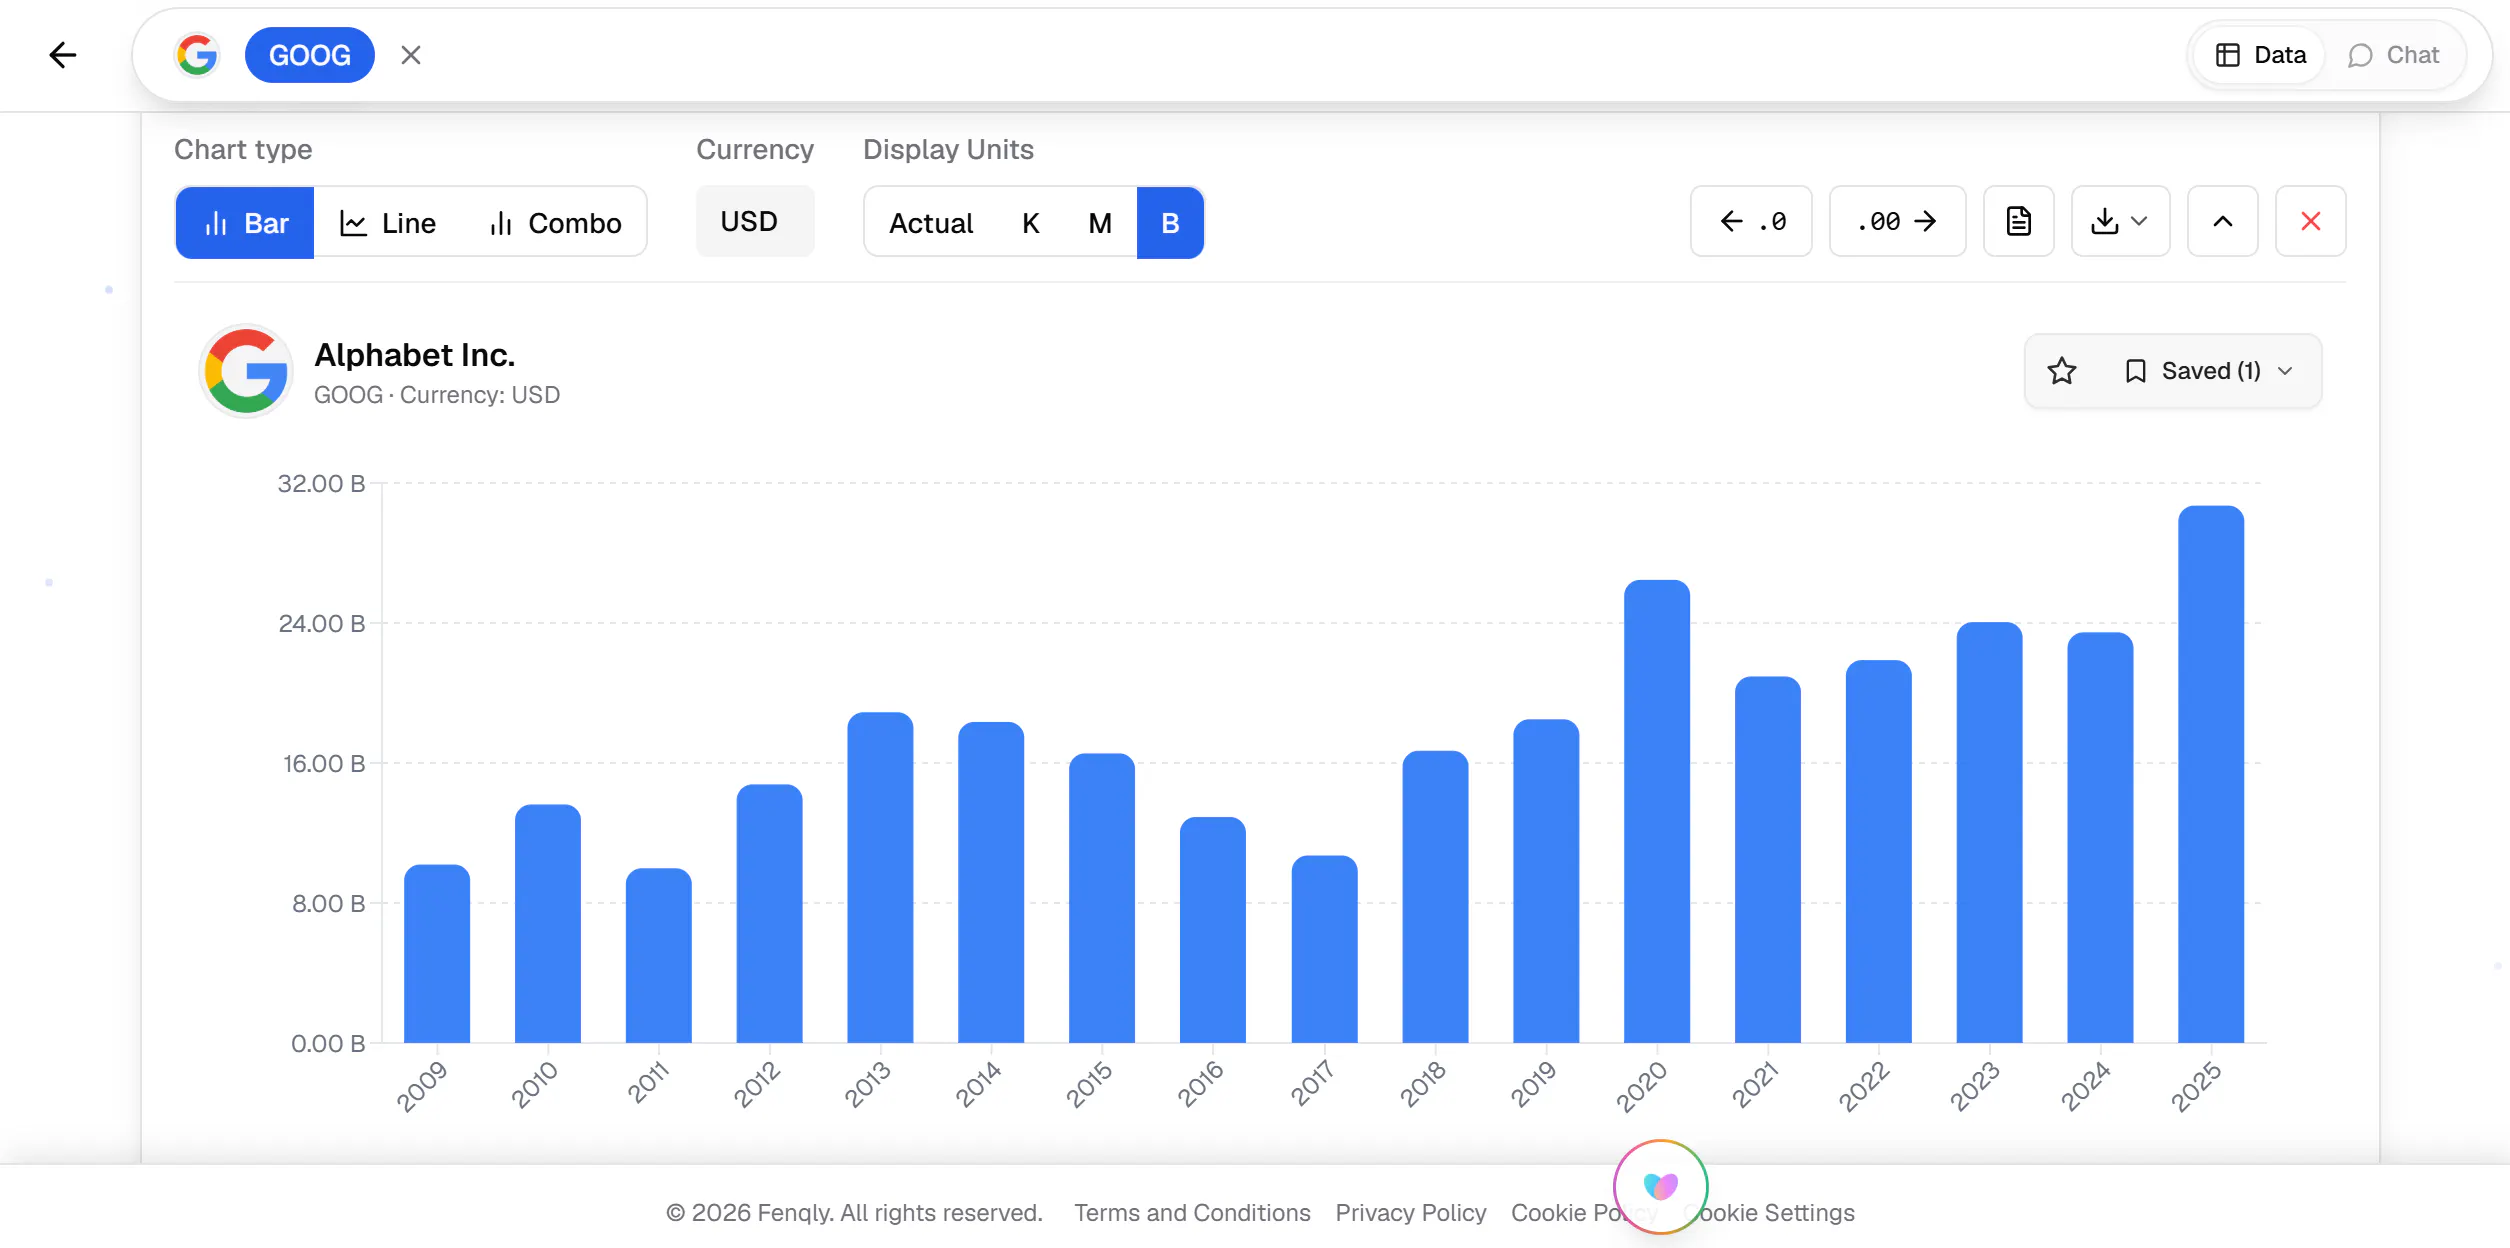Select Bar chart type
Screen dimensions: 2510x1248
[x=245, y=222]
